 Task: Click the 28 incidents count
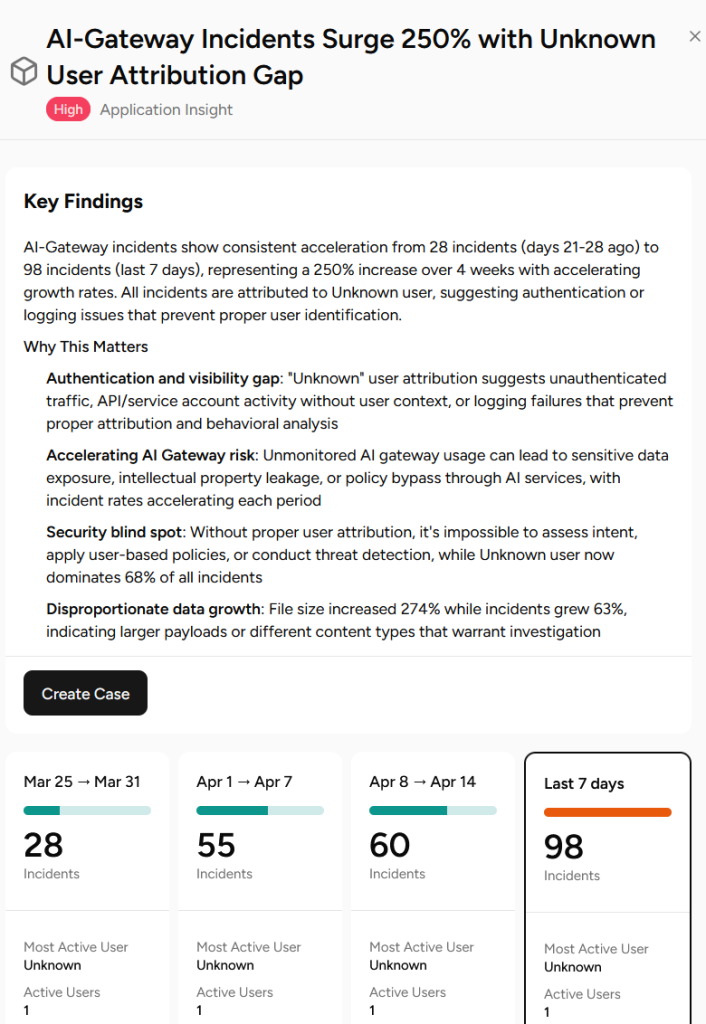coord(43,845)
